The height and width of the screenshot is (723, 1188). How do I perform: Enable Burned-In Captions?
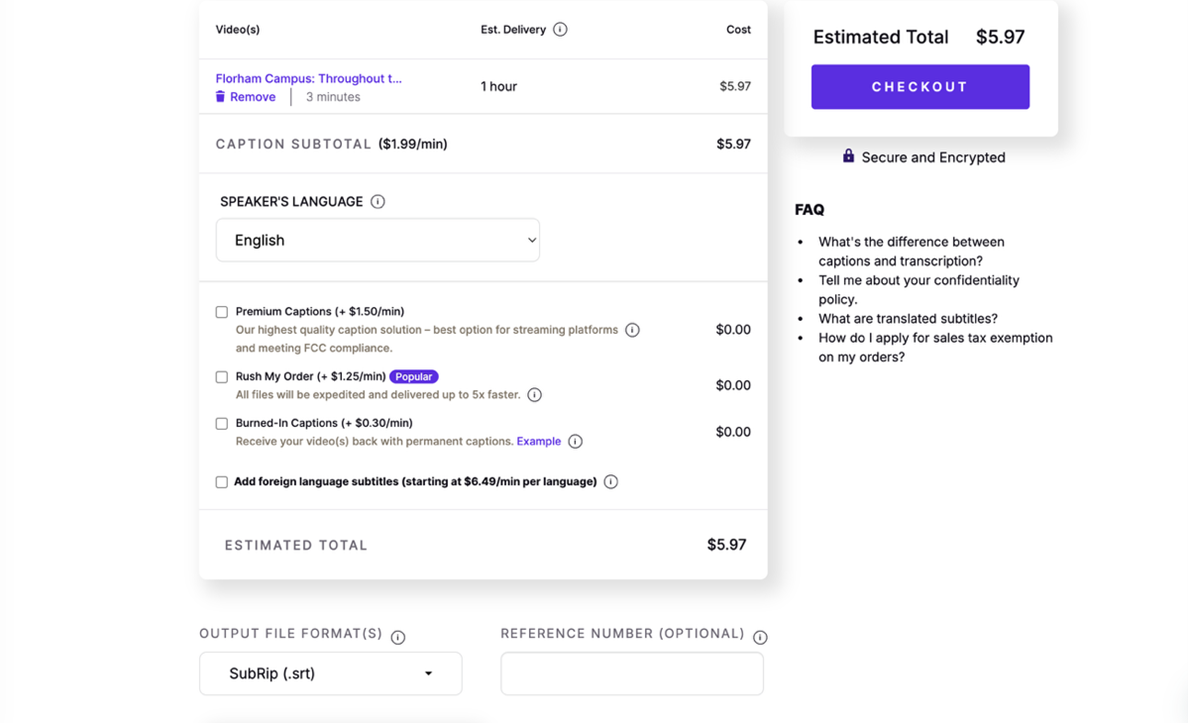[x=221, y=423]
